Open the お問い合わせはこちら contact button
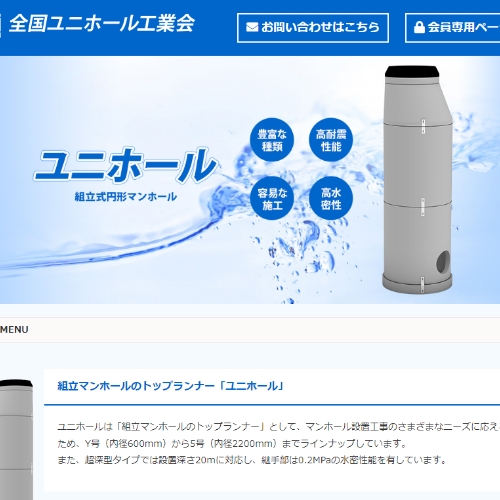 313,28
